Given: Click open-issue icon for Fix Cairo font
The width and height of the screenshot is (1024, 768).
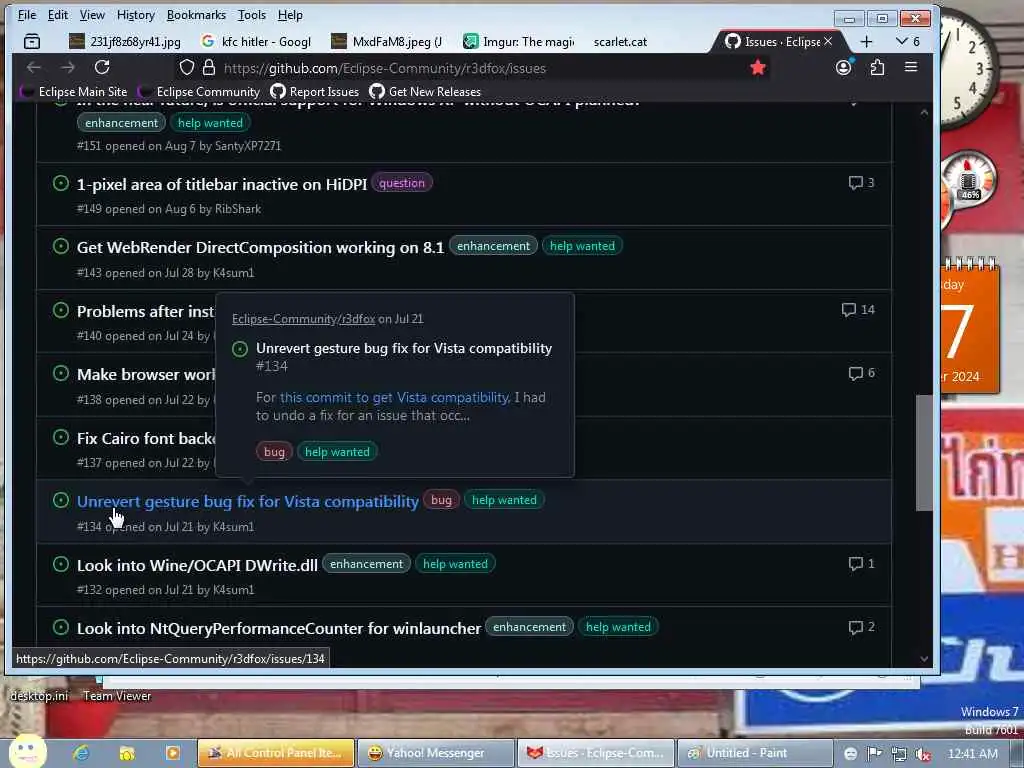Looking at the screenshot, I should pos(61,438).
